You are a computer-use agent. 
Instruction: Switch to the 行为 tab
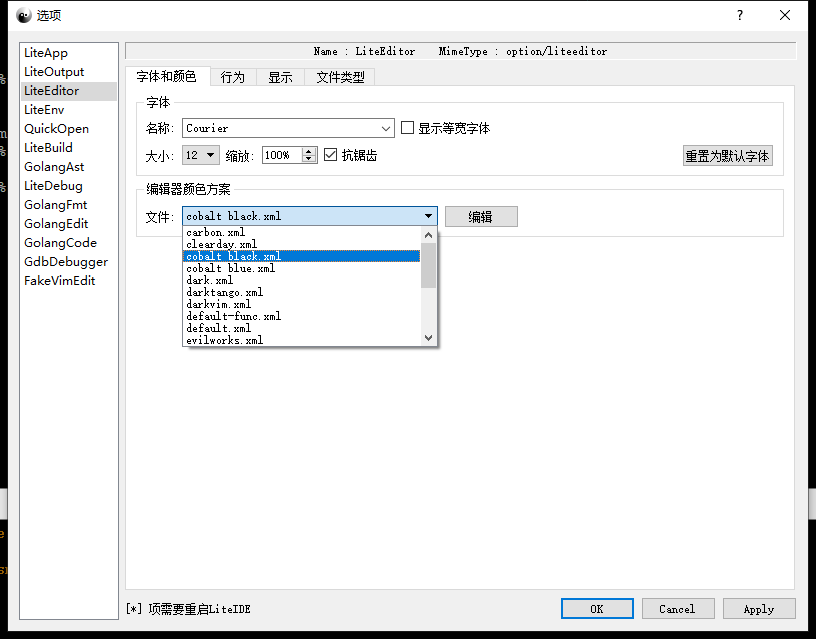(233, 77)
